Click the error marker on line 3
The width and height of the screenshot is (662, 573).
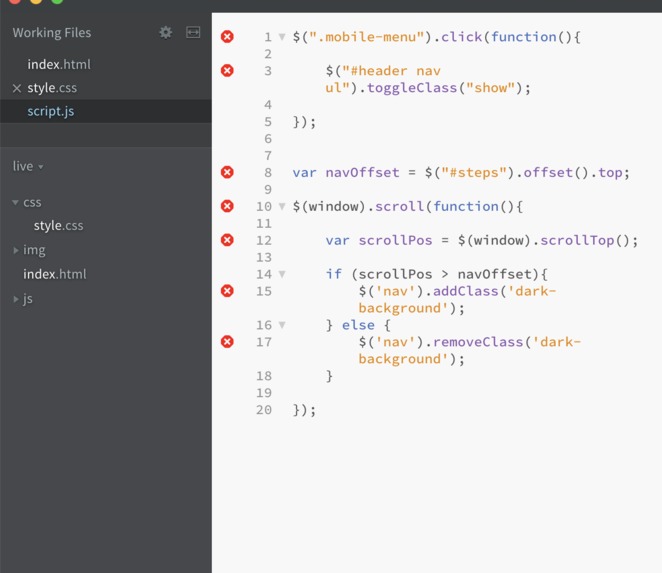click(227, 71)
